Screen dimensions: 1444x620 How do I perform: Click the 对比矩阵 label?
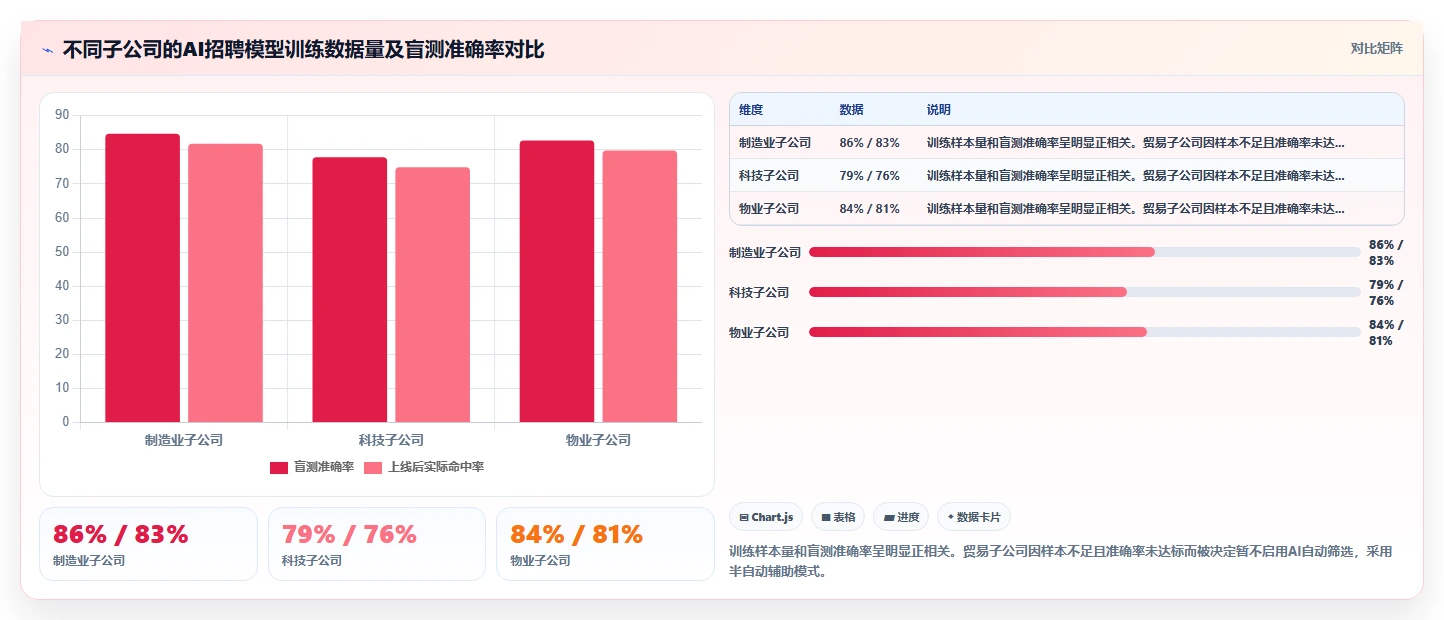(x=1376, y=48)
